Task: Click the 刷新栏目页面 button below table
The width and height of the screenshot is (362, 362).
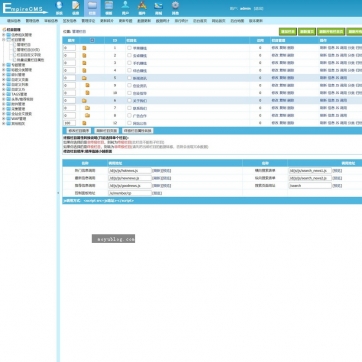Action: [x=106, y=131]
